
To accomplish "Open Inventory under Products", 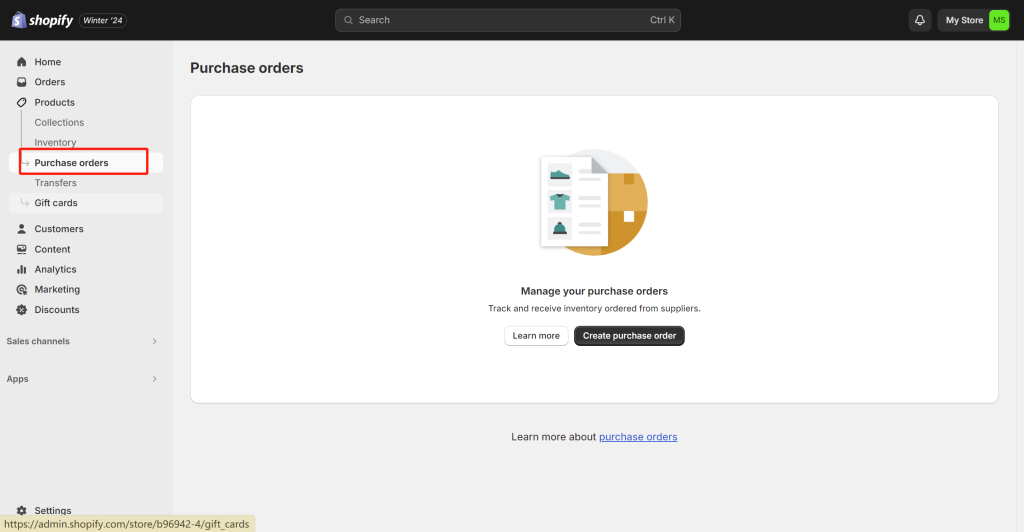I will click(x=56, y=142).
